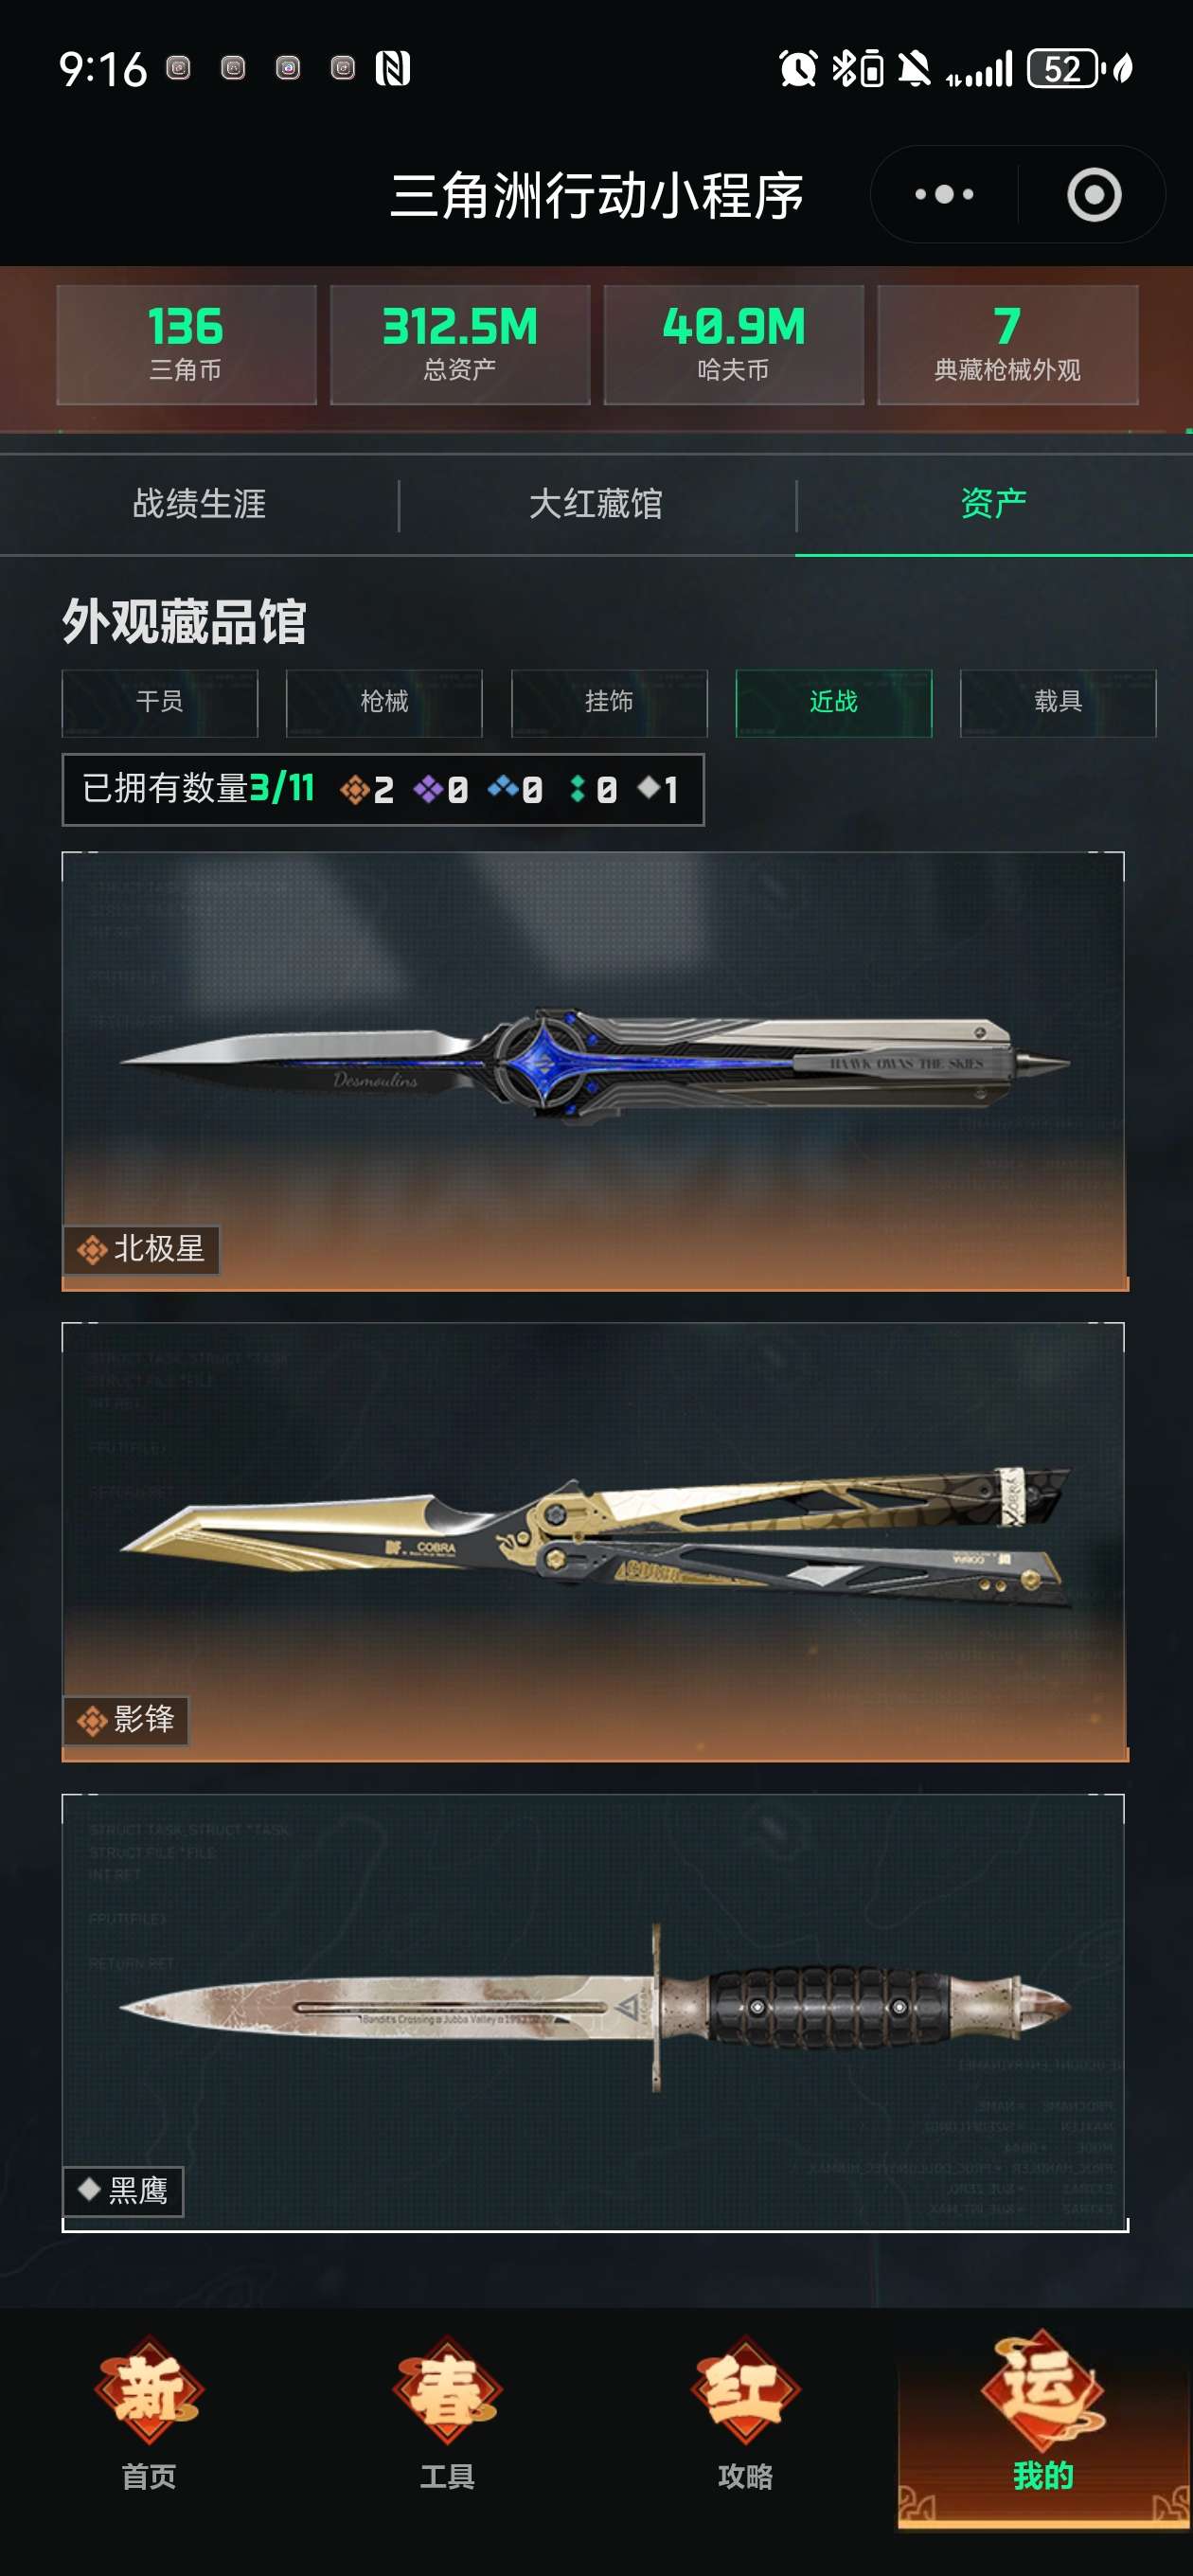
Task: Open the 影锋 butterfly knife card
Action: coord(594,1542)
